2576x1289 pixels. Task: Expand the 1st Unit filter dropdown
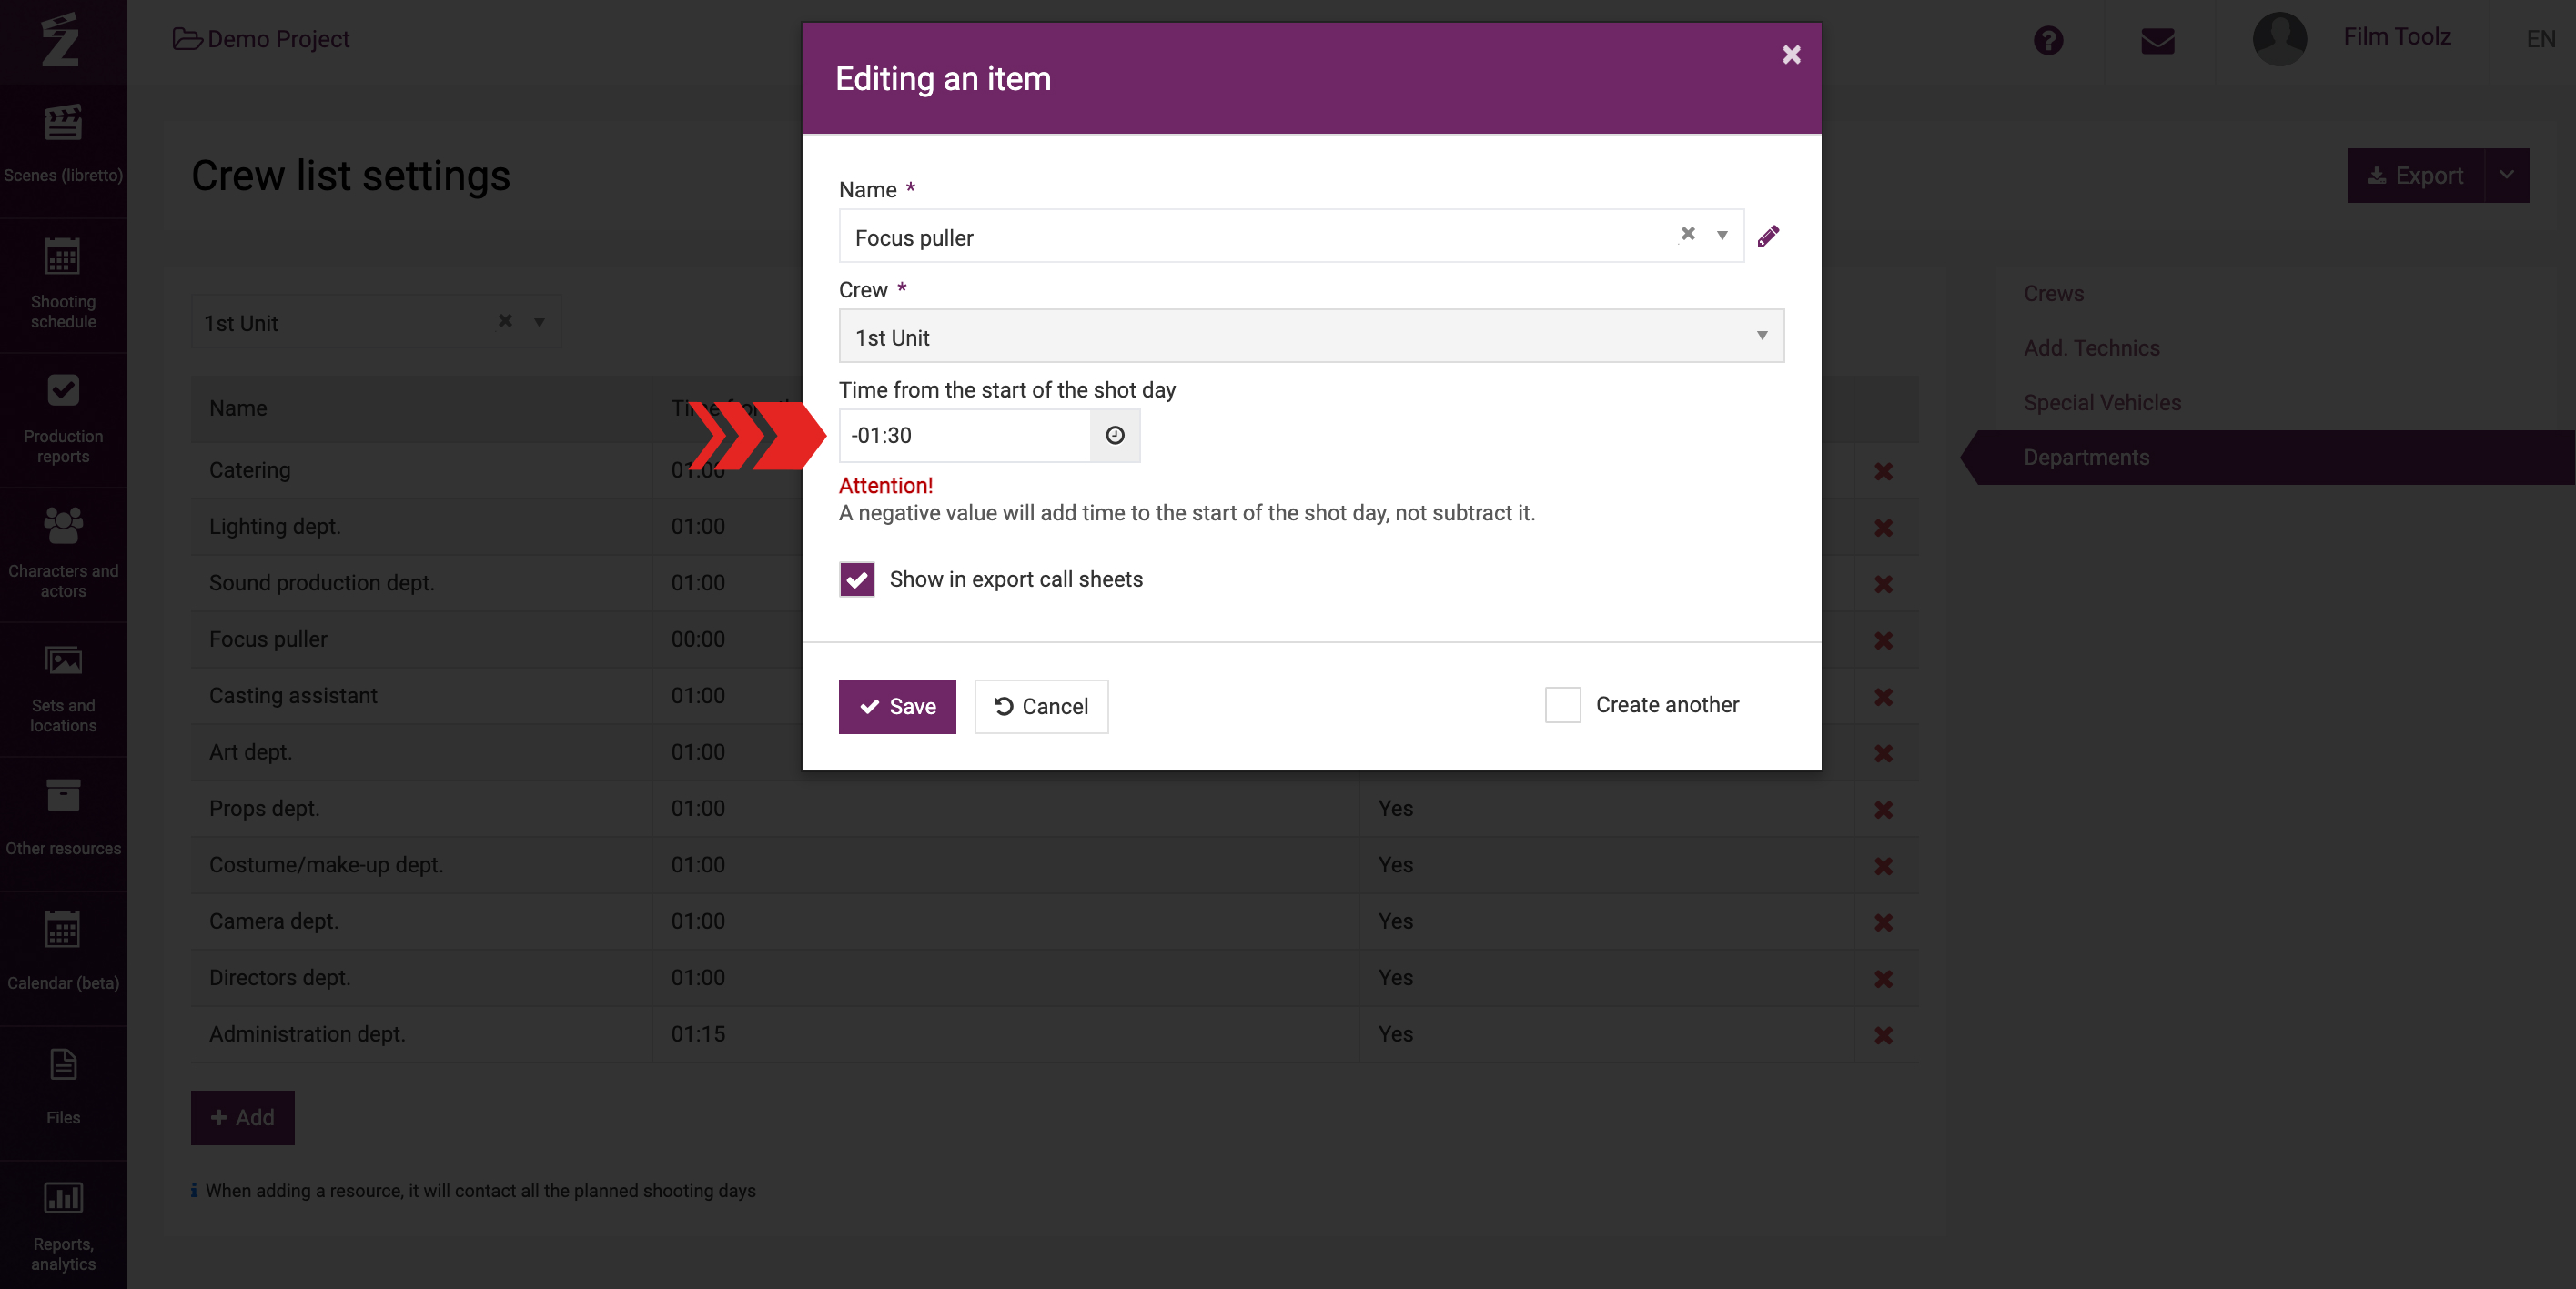coord(539,322)
